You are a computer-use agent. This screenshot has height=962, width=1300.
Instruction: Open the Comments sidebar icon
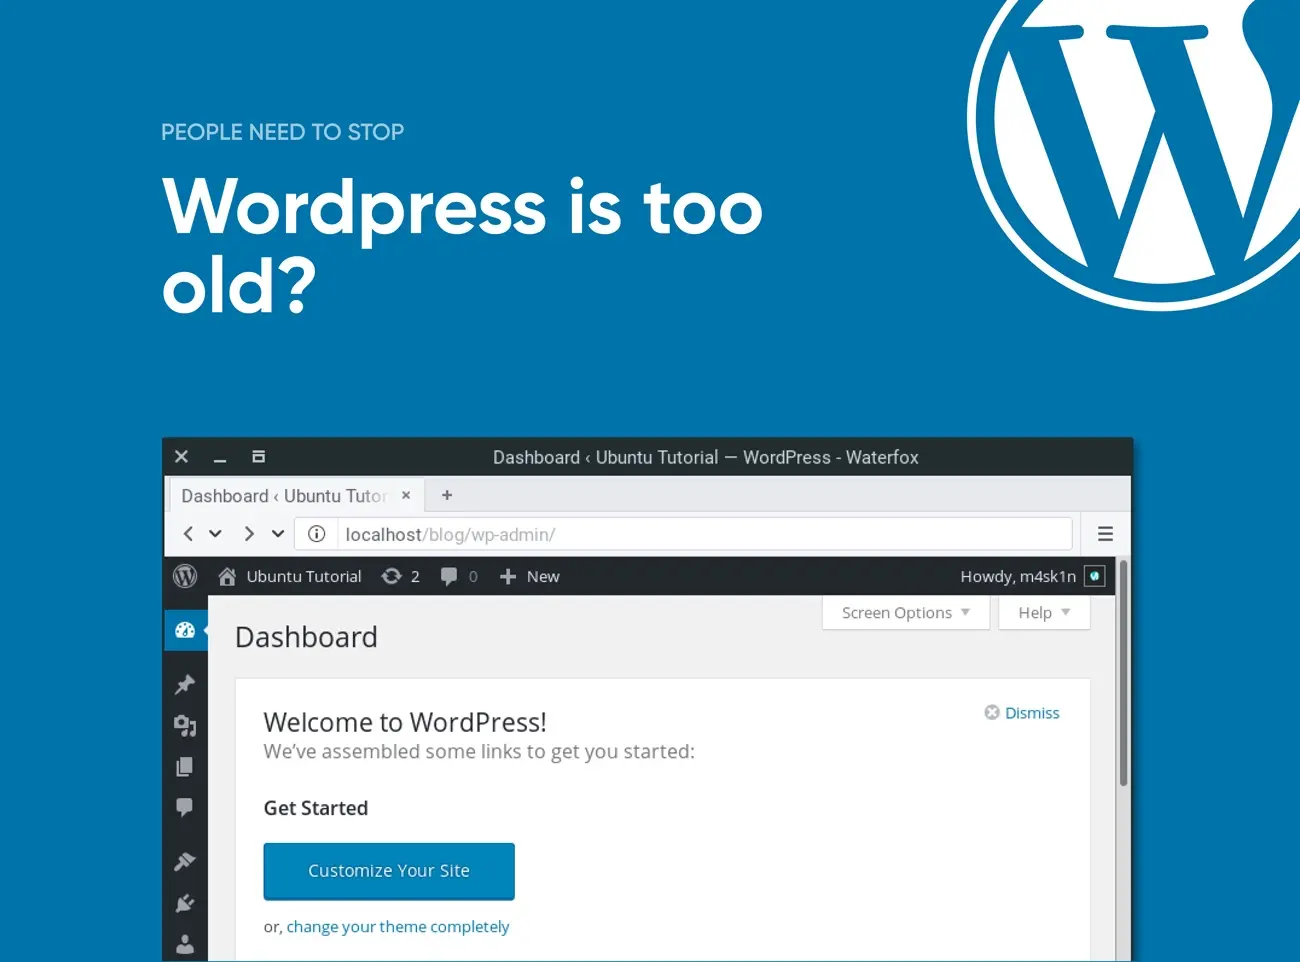click(185, 807)
